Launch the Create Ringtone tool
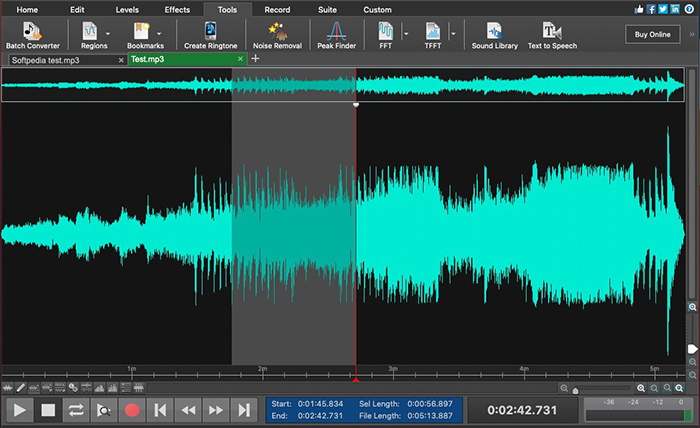Image resolution: width=700 pixels, height=428 pixels. [x=210, y=35]
